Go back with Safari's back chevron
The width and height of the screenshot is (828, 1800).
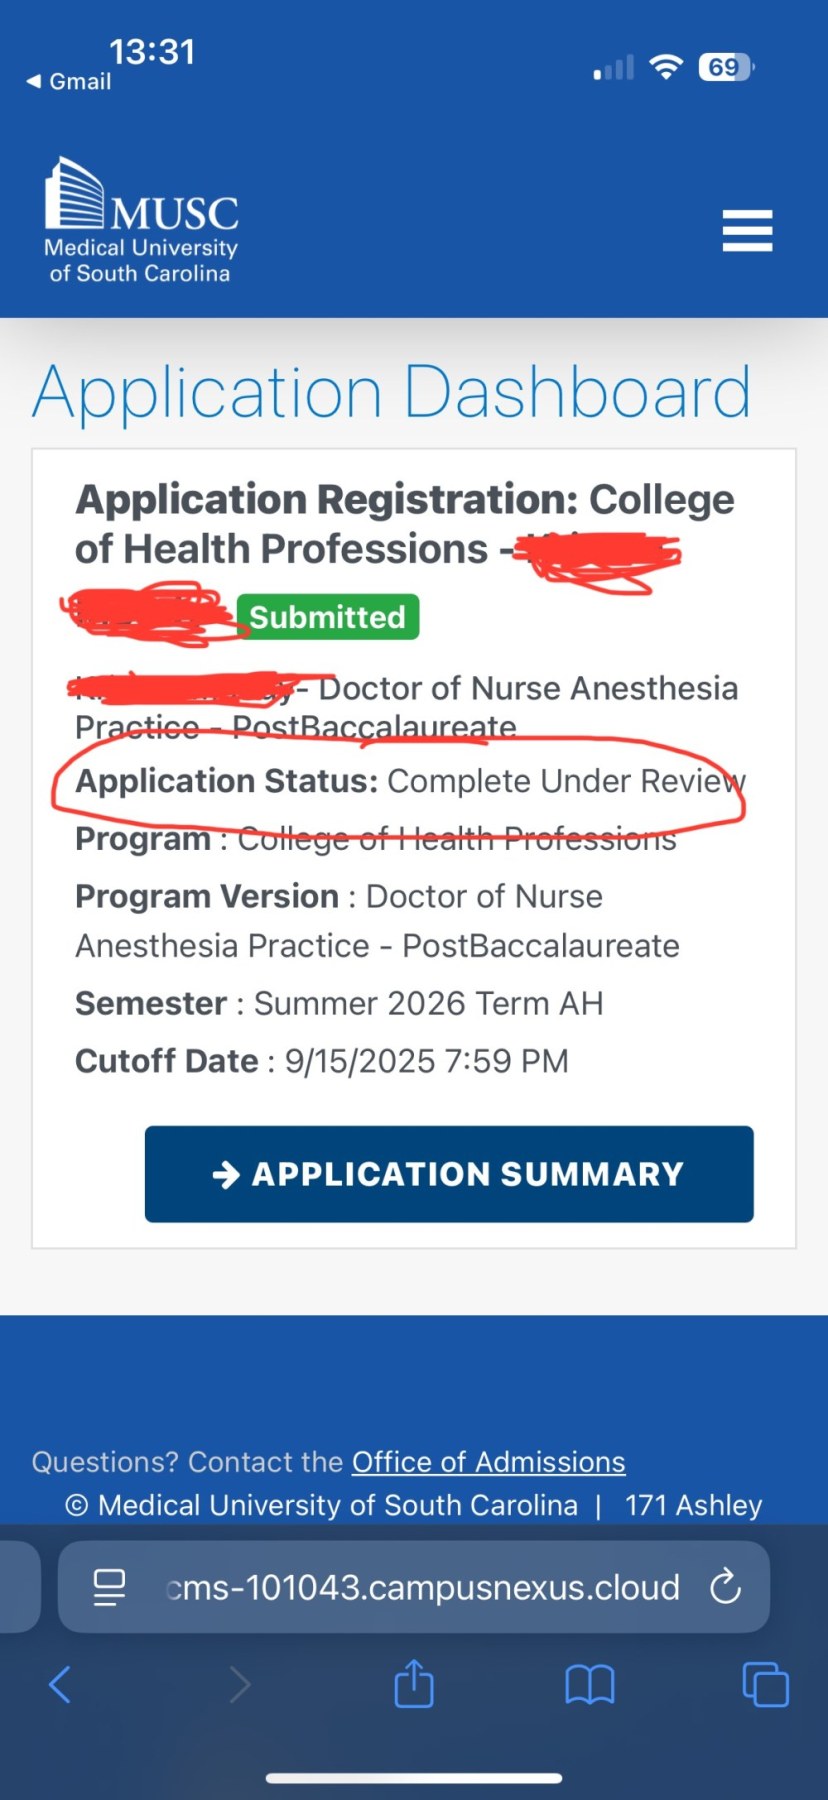coord(60,1685)
